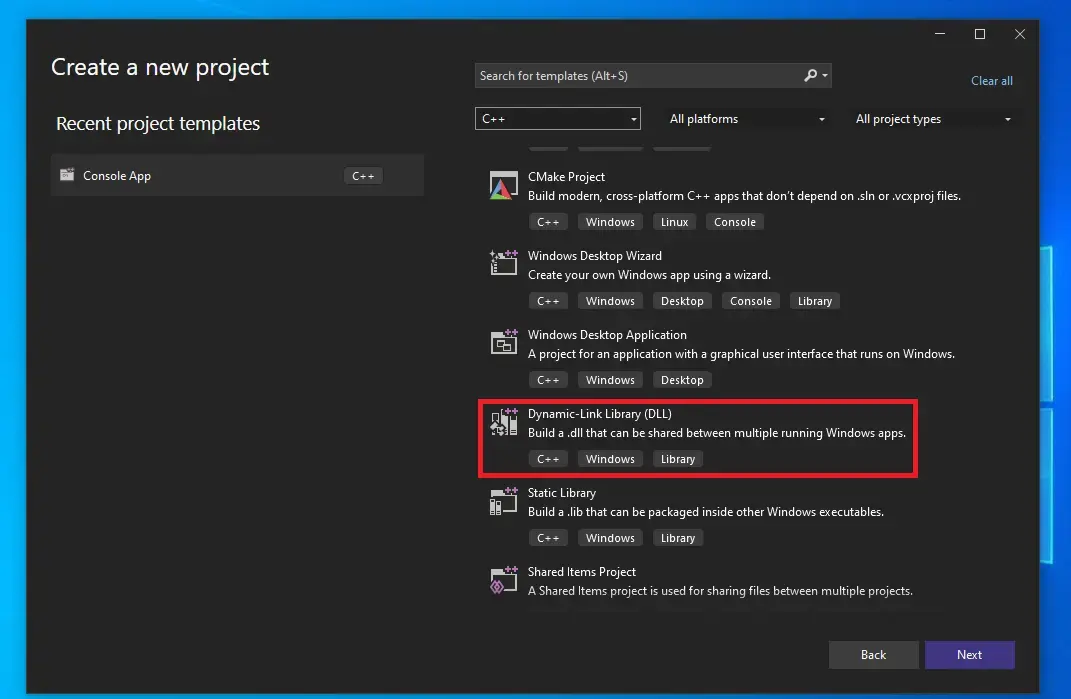
Task: Open the All project types dropdown
Action: 933,119
